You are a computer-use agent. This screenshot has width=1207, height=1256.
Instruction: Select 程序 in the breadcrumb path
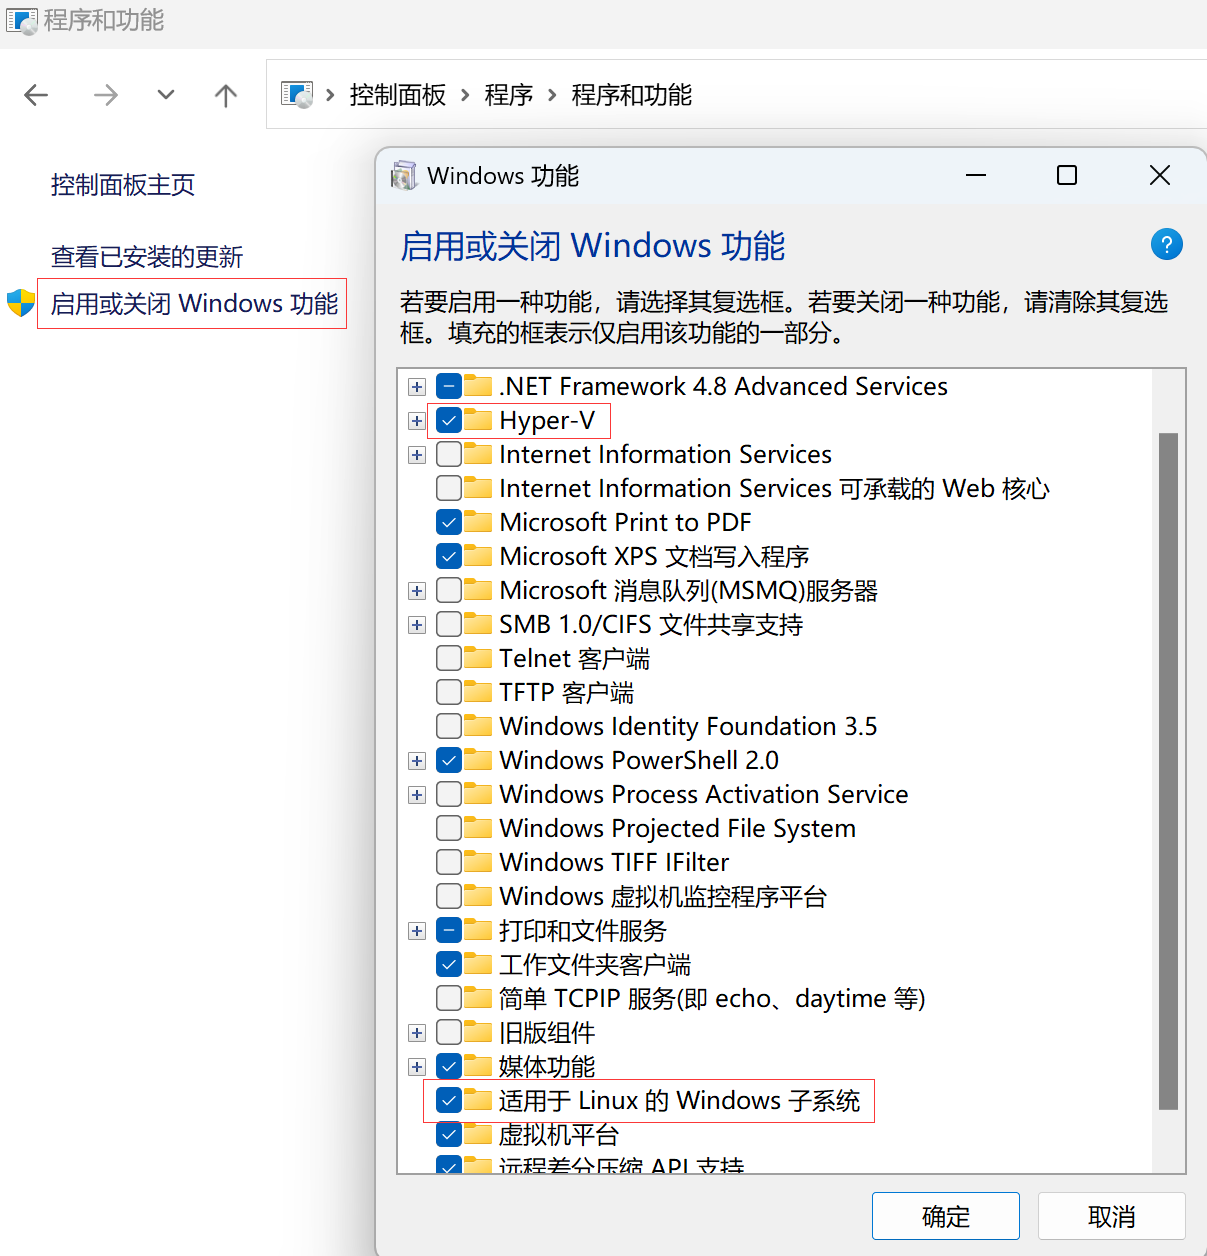509,94
